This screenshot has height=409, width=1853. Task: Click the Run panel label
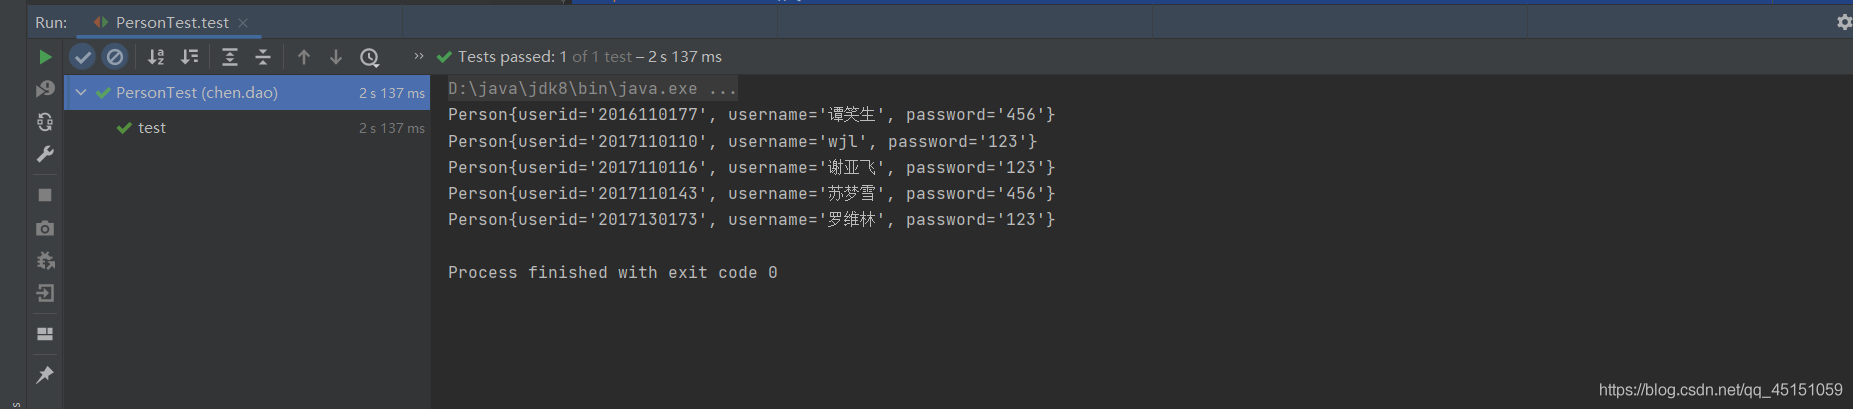click(51, 22)
